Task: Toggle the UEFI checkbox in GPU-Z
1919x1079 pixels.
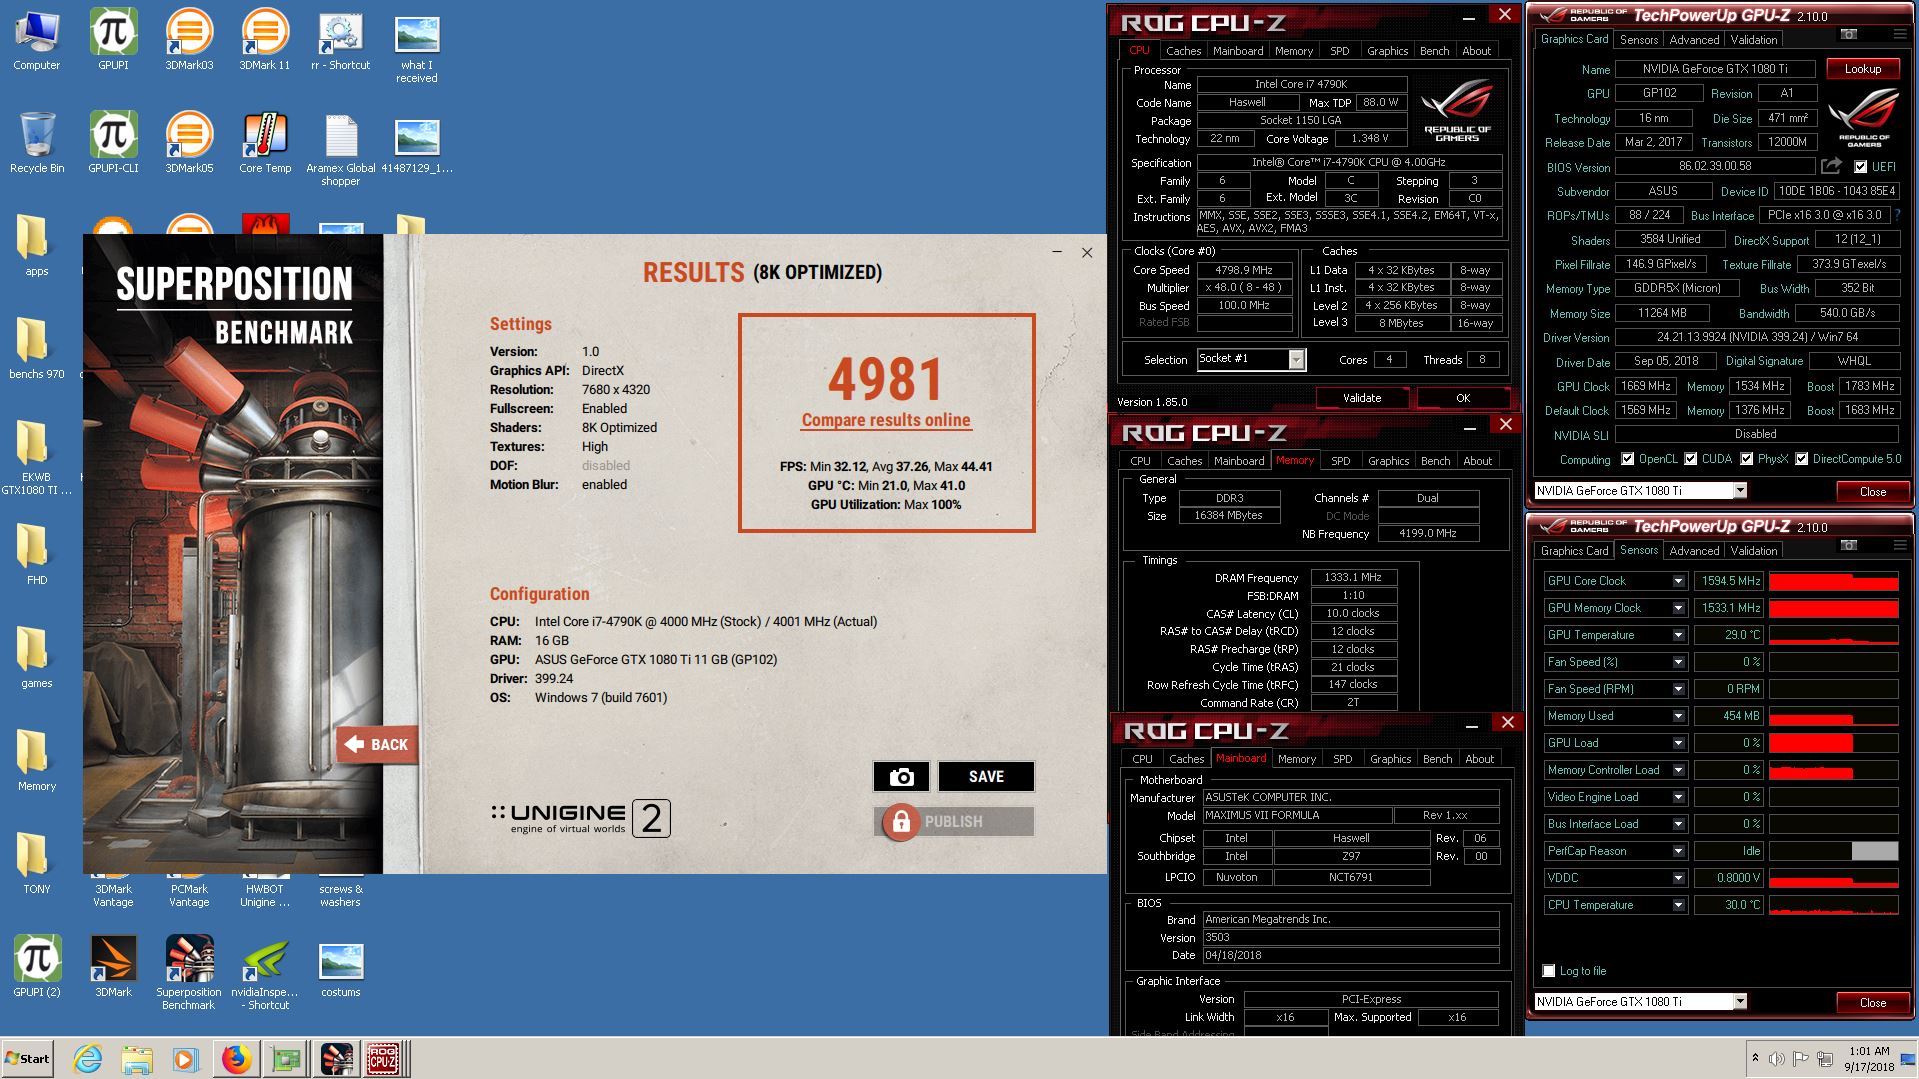Action: coord(1860,167)
